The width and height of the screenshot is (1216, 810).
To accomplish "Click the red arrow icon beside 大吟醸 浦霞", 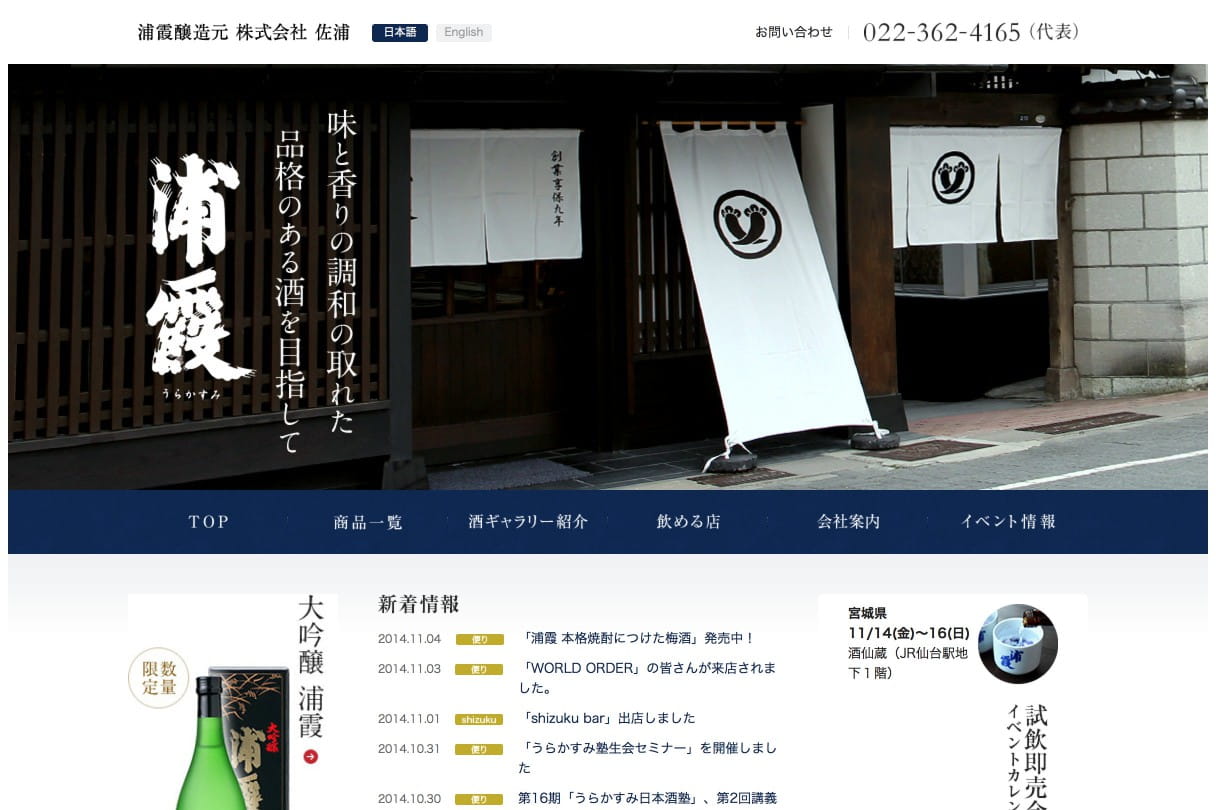I will (x=310, y=757).
